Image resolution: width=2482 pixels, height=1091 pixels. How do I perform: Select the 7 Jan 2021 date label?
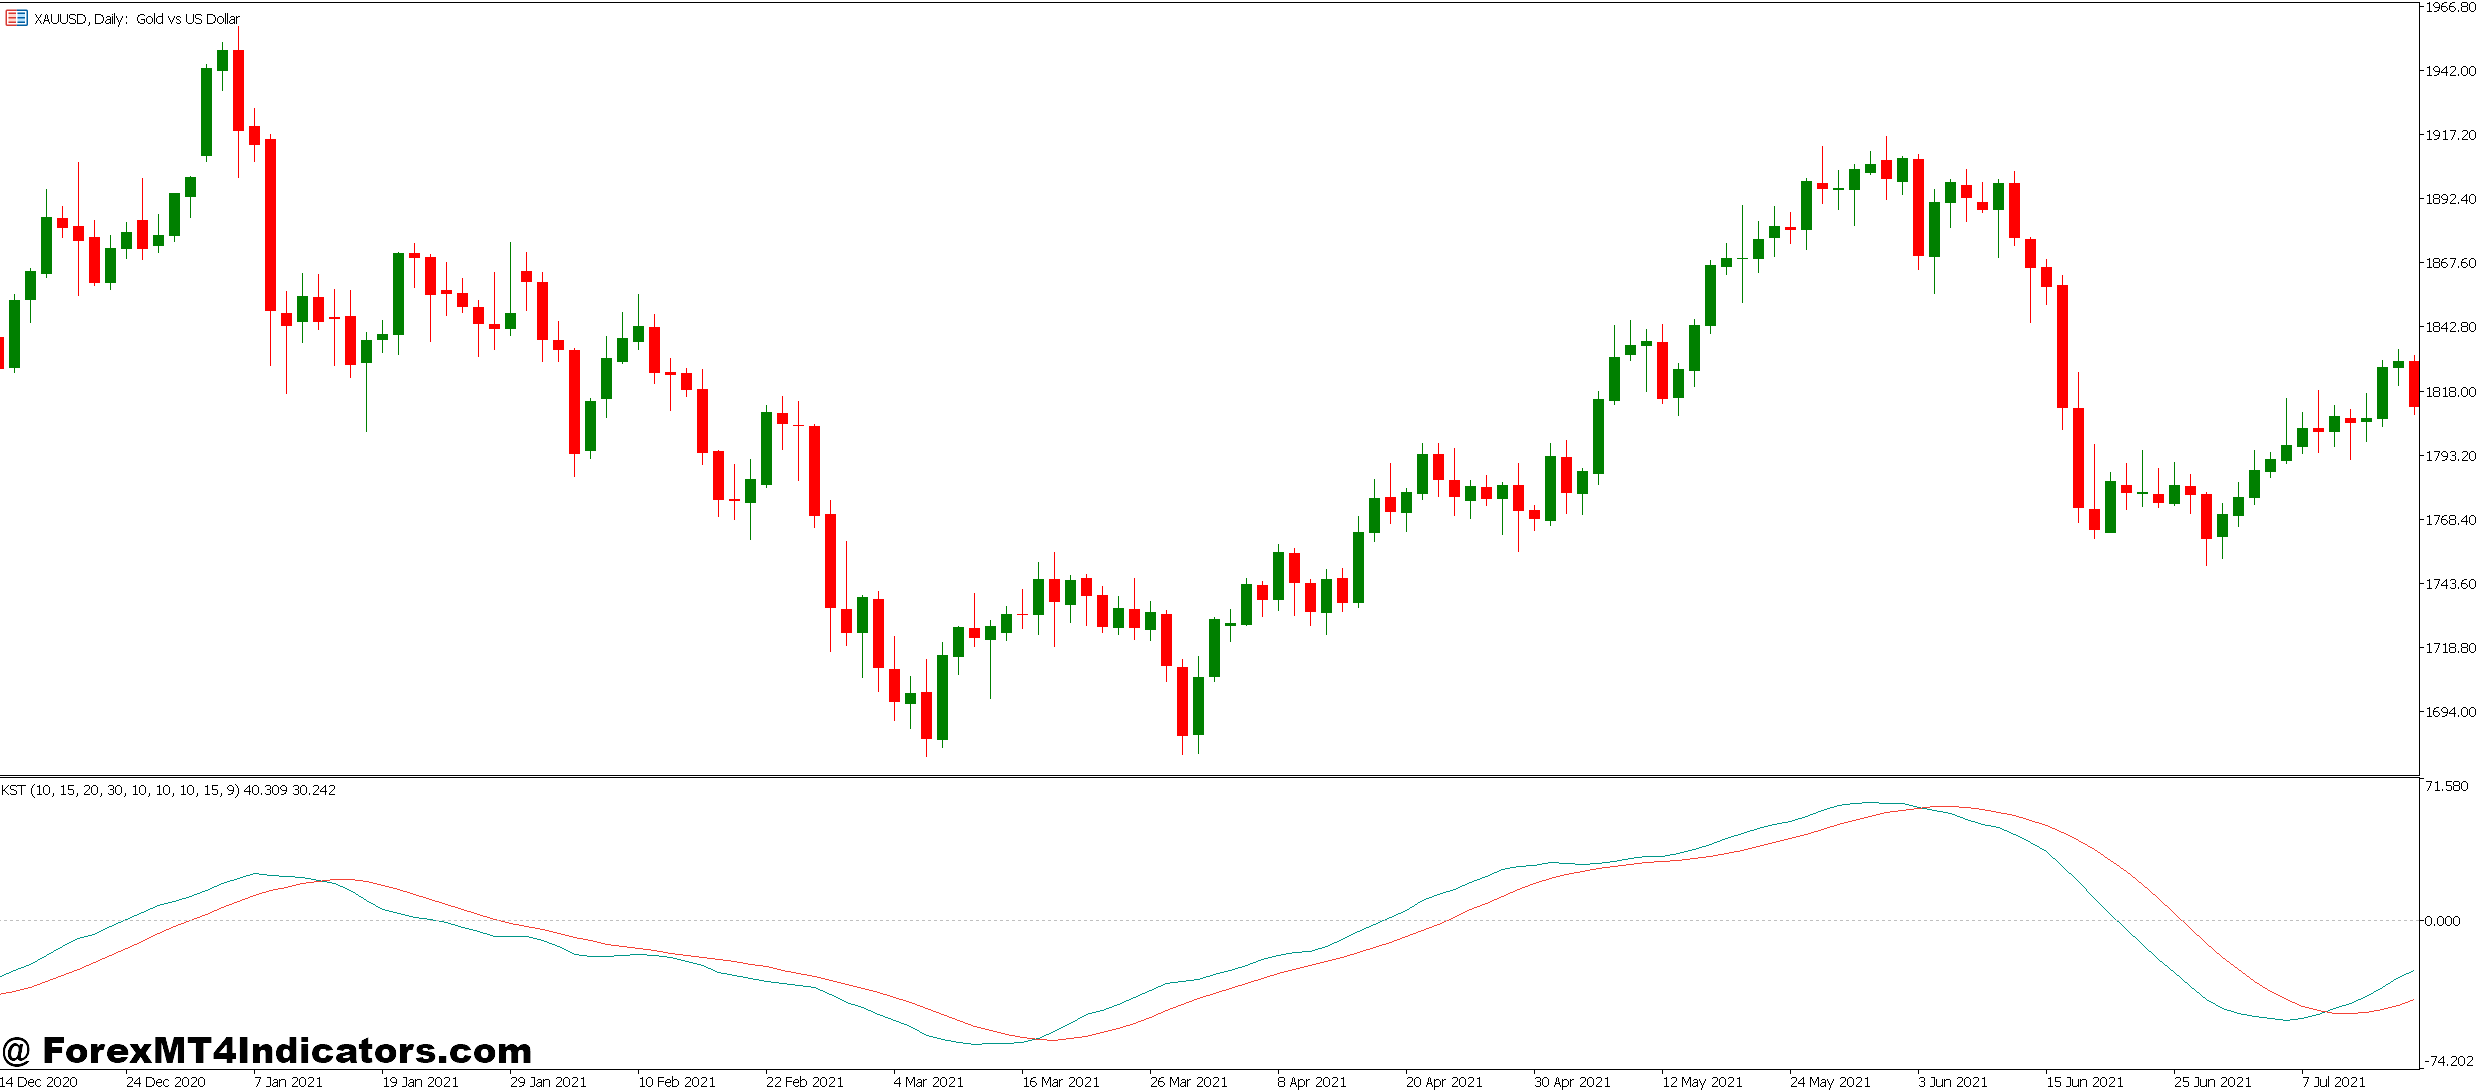click(x=287, y=1081)
